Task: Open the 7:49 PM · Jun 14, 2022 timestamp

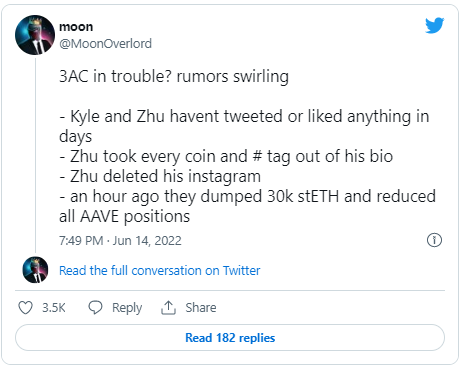Action: [120, 241]
